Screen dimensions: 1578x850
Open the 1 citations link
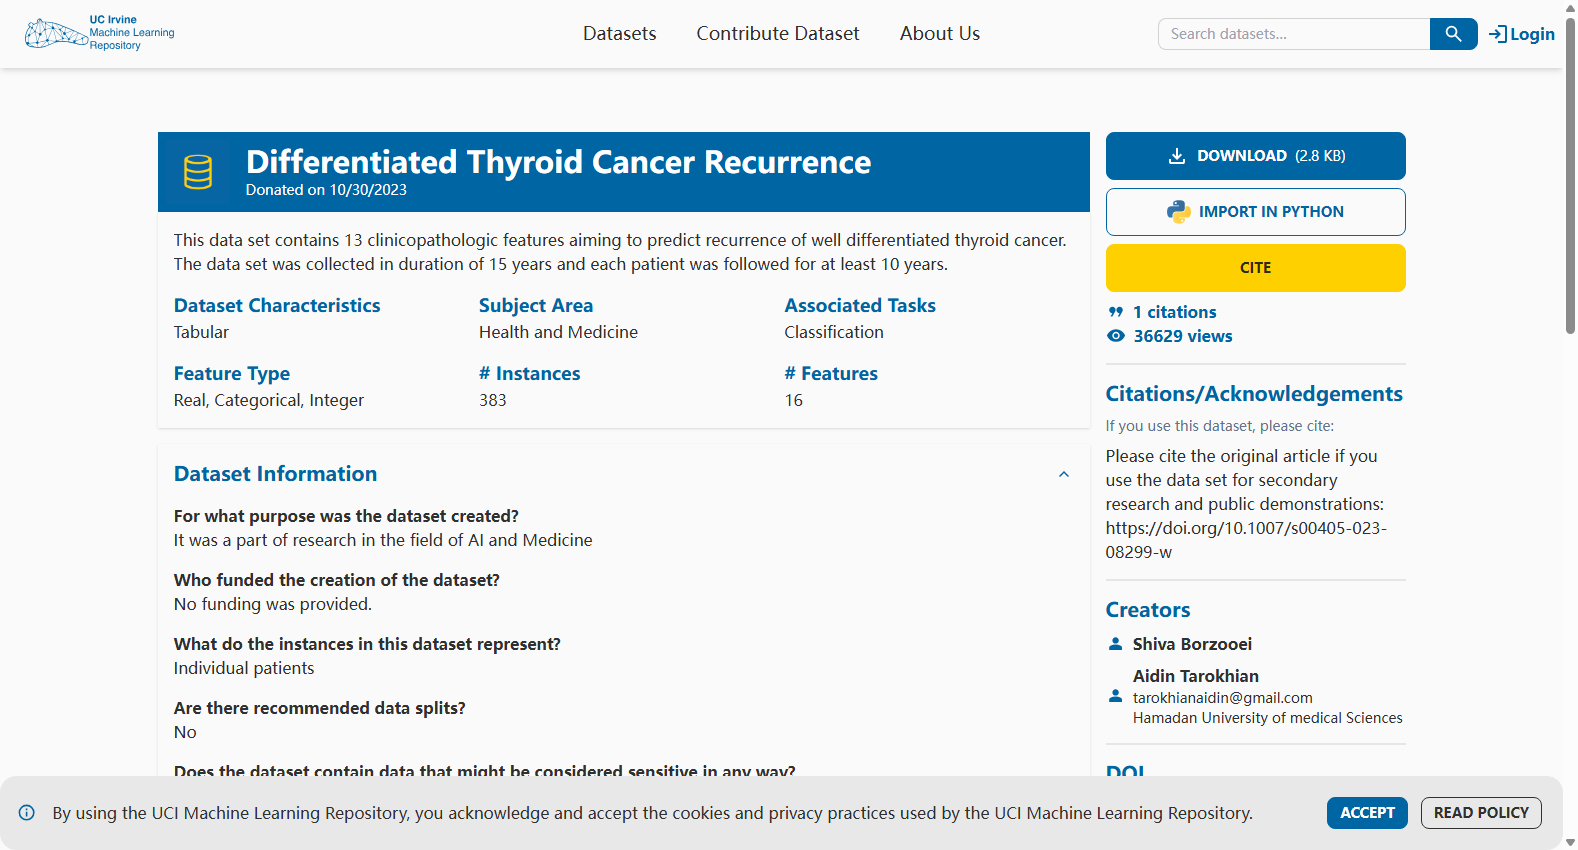tap(1175, 312)
